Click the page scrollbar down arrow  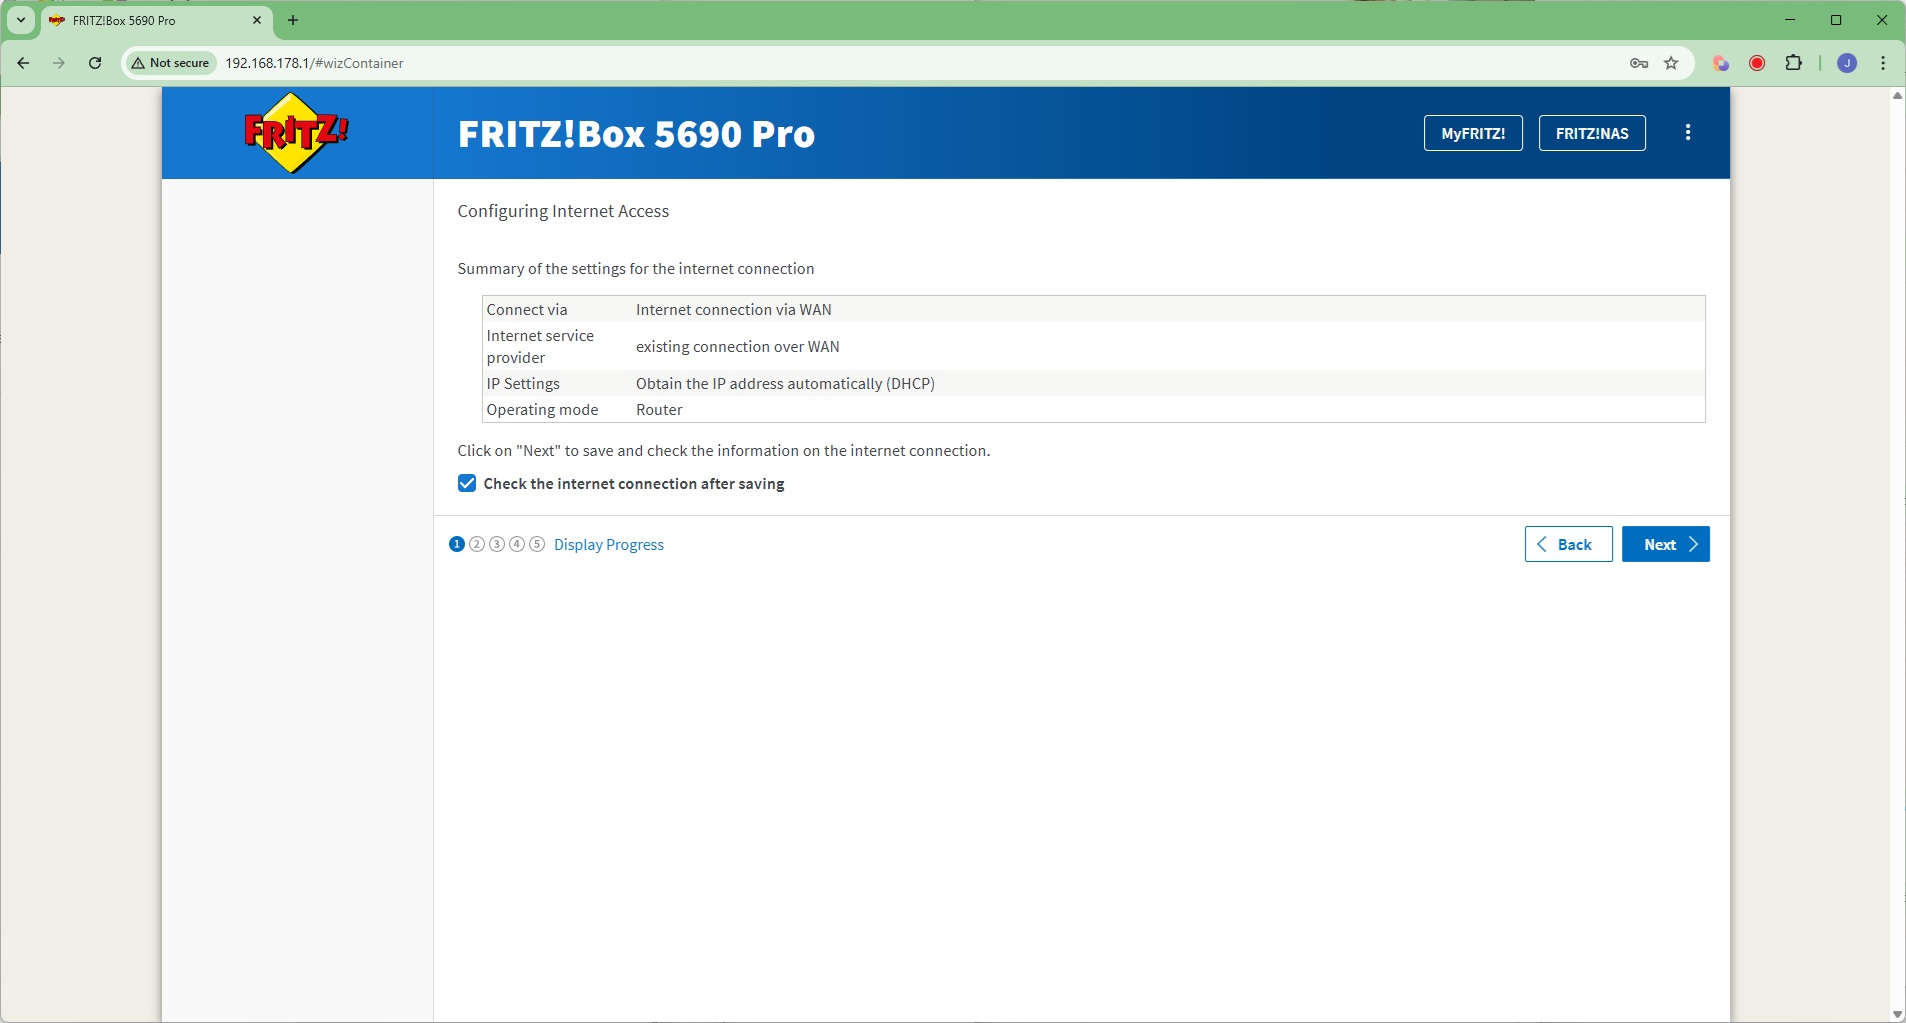click(x=1897, y=1015)
